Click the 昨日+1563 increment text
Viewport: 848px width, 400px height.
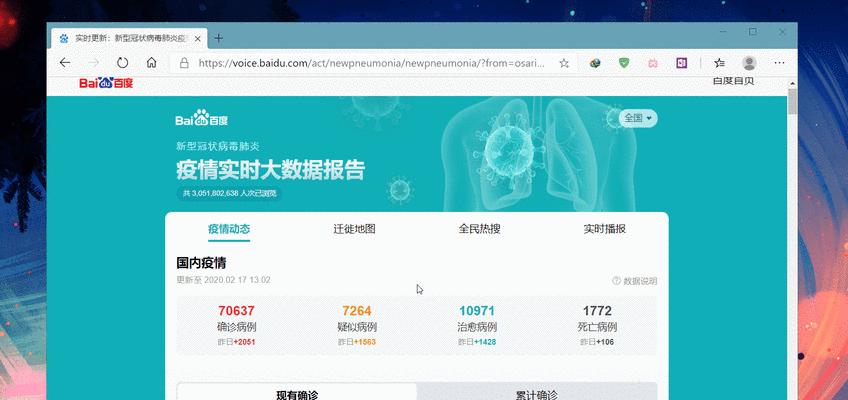[x=357, y=342]
